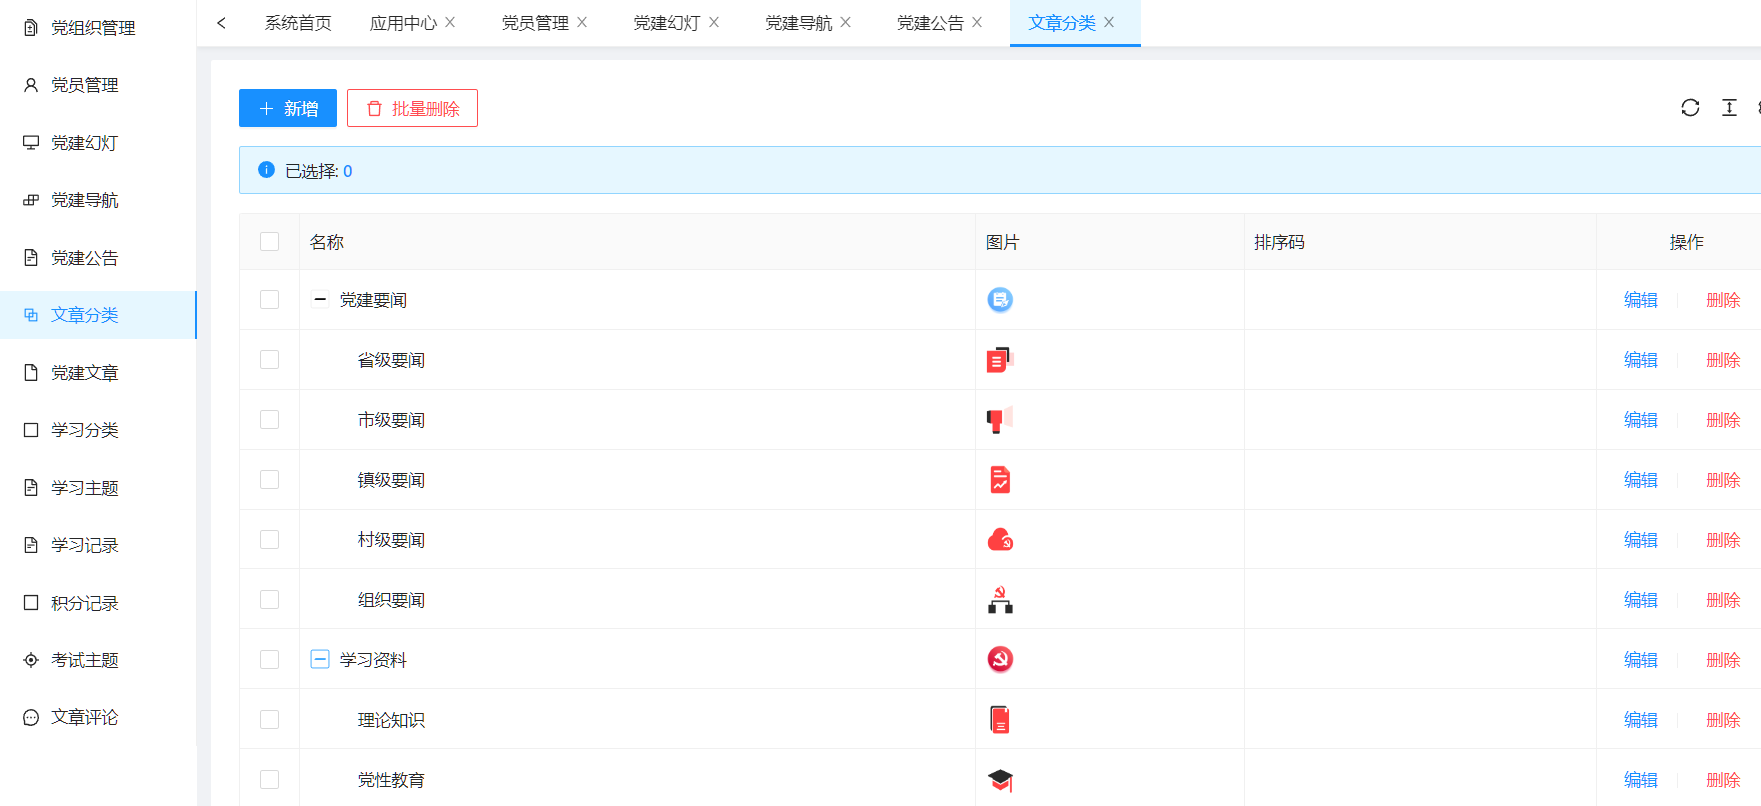The width and height of the screenshot is (1761, 806).
Task: Click the 新增 button to add a category
Action: (x=288, y=108)
